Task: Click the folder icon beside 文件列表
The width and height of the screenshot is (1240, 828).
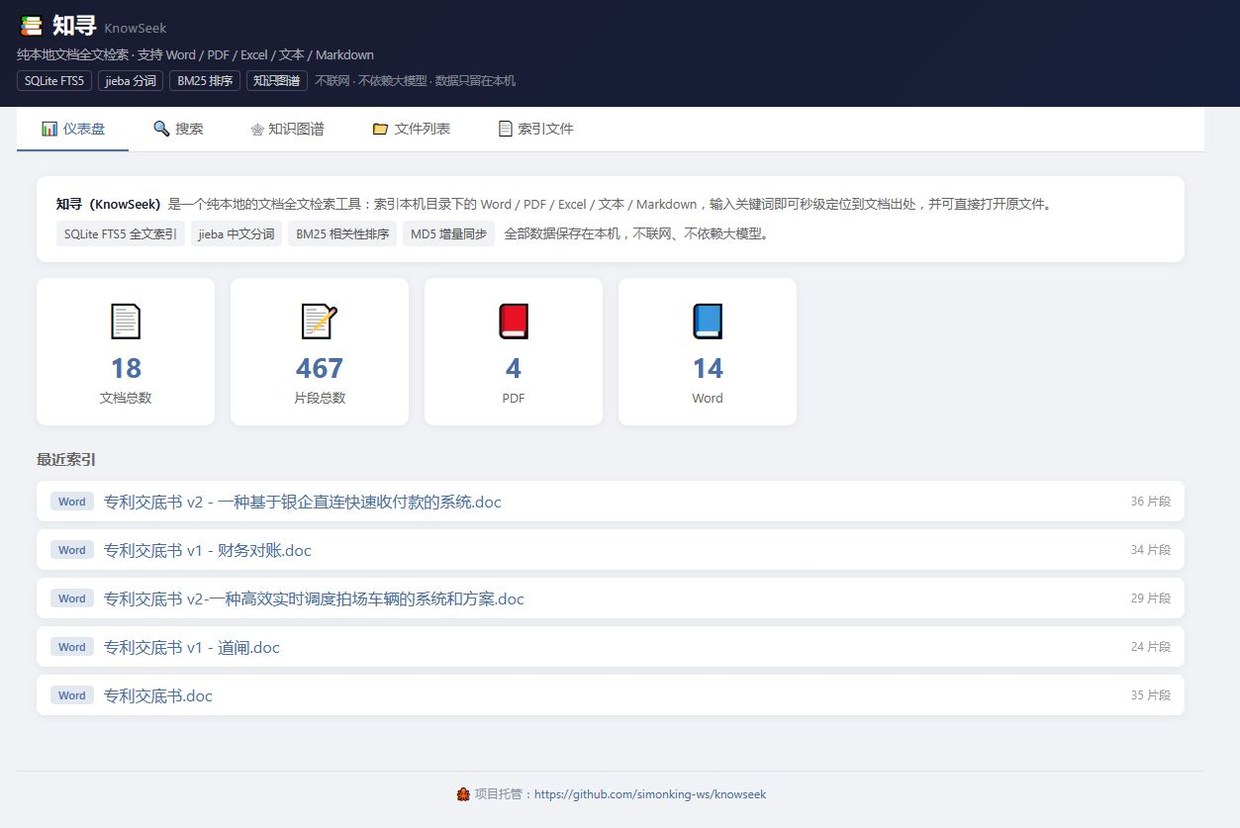Action: tap(380, 129)
